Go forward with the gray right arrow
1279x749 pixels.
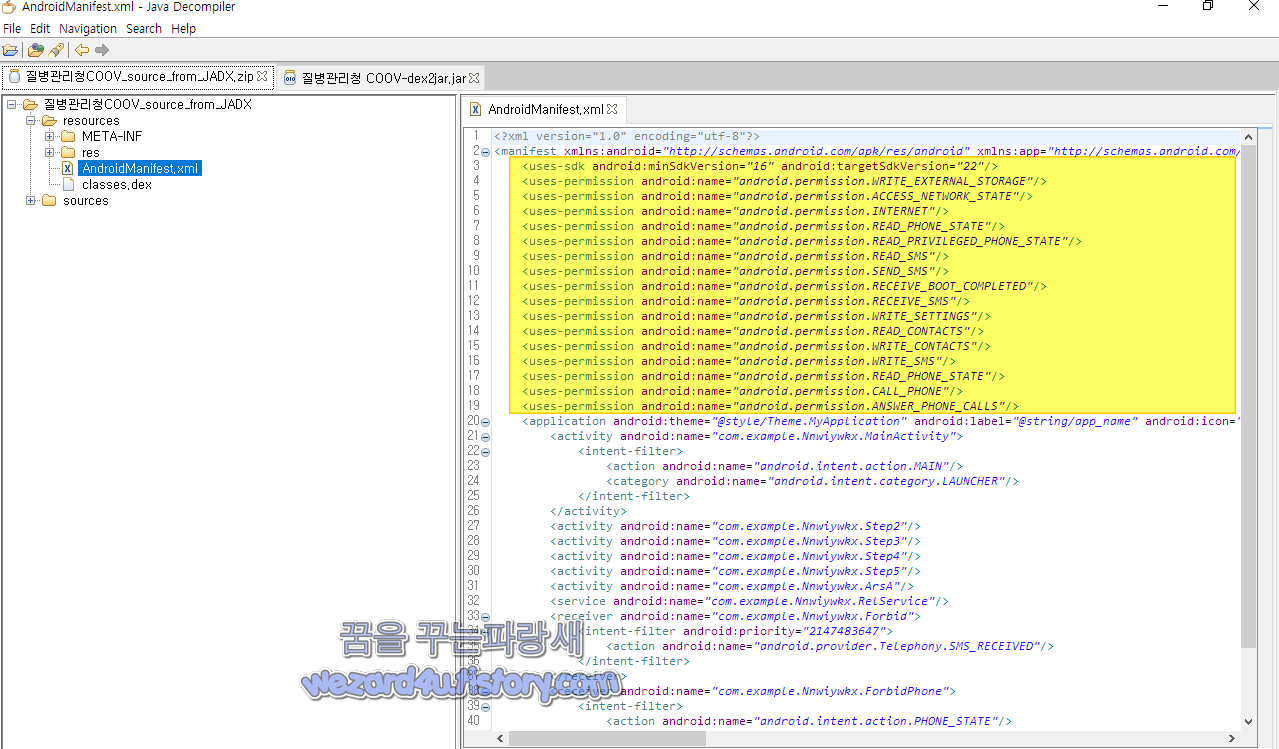click(102, 50)
